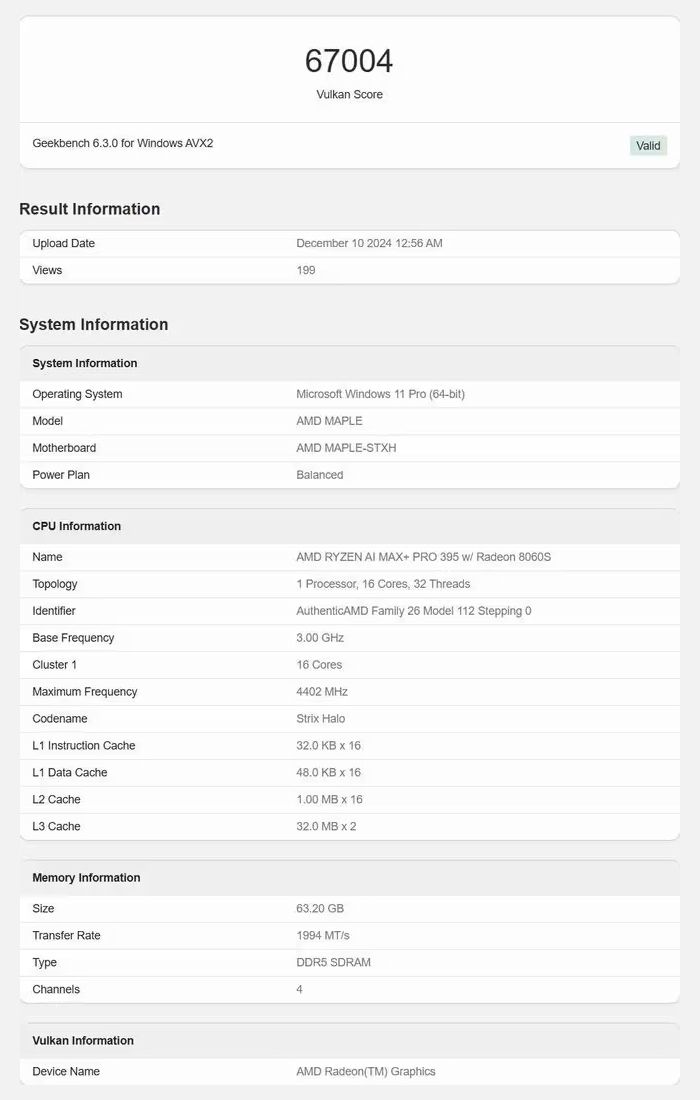Screen dimensions: 700x1100
Task: Click the AMD MAPLE-STXH motherboard value
Action: [x=346, y=448]
